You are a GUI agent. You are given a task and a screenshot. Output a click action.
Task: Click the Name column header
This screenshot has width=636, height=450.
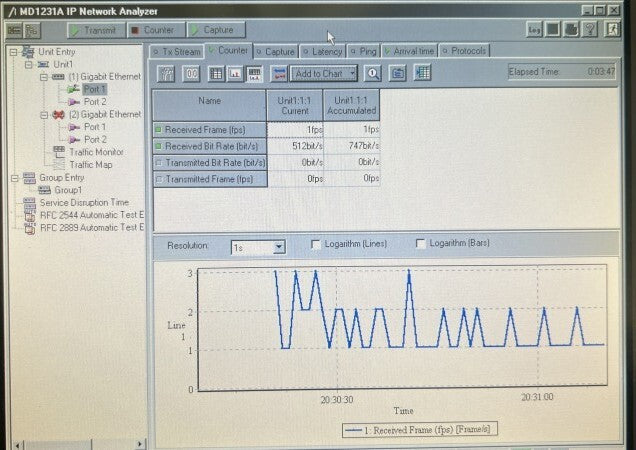(x=209, y=106)
